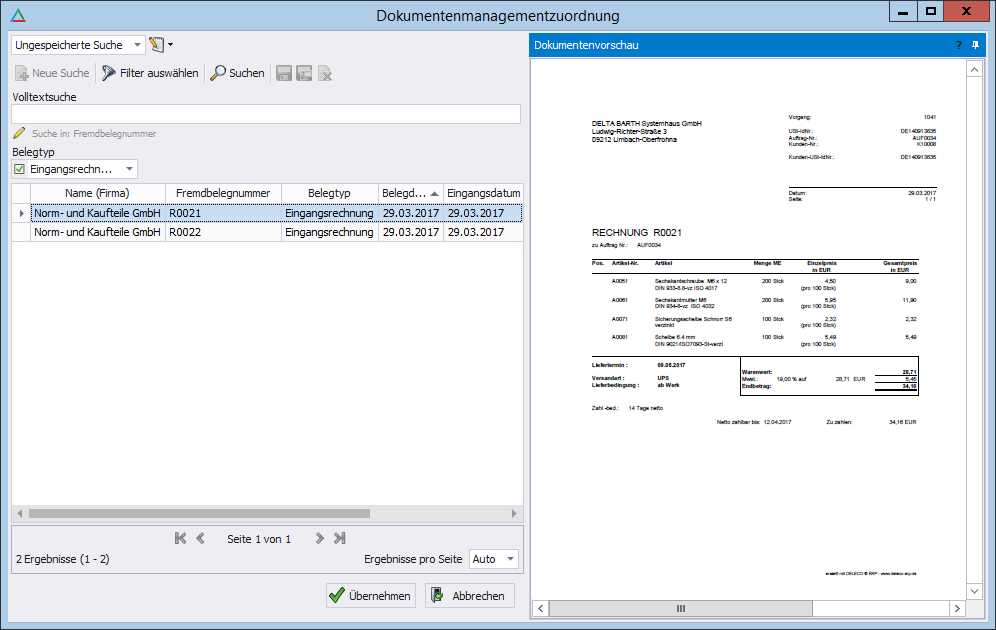This screenshot has width=996, height=630.
Task: Go to the first results page
Action: 180,538
